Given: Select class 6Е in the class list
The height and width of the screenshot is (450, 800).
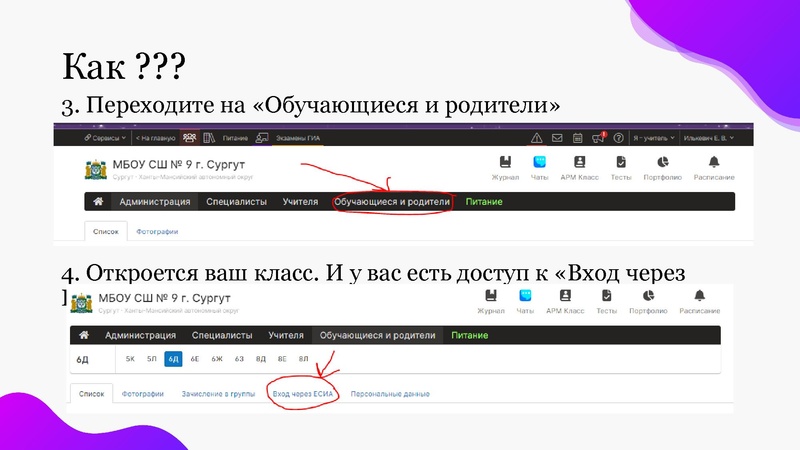Looking at the screenshot, I should [x=195, y=359].
